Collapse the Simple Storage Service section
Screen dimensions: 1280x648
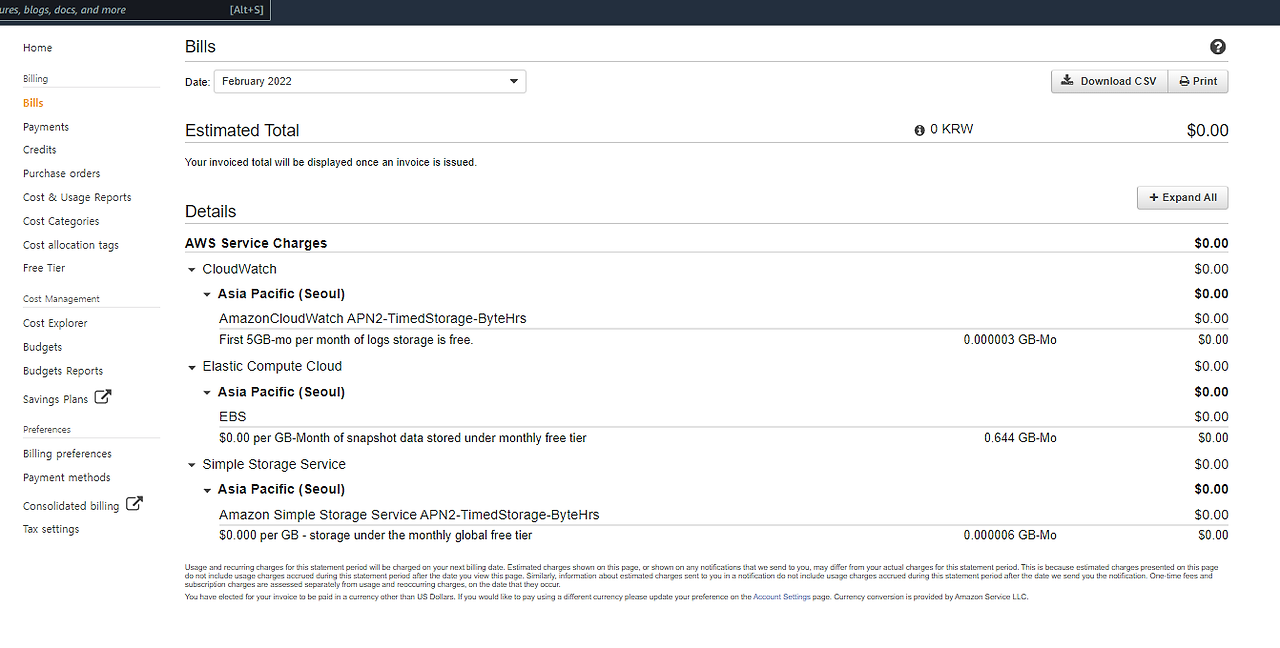point(192,466)
